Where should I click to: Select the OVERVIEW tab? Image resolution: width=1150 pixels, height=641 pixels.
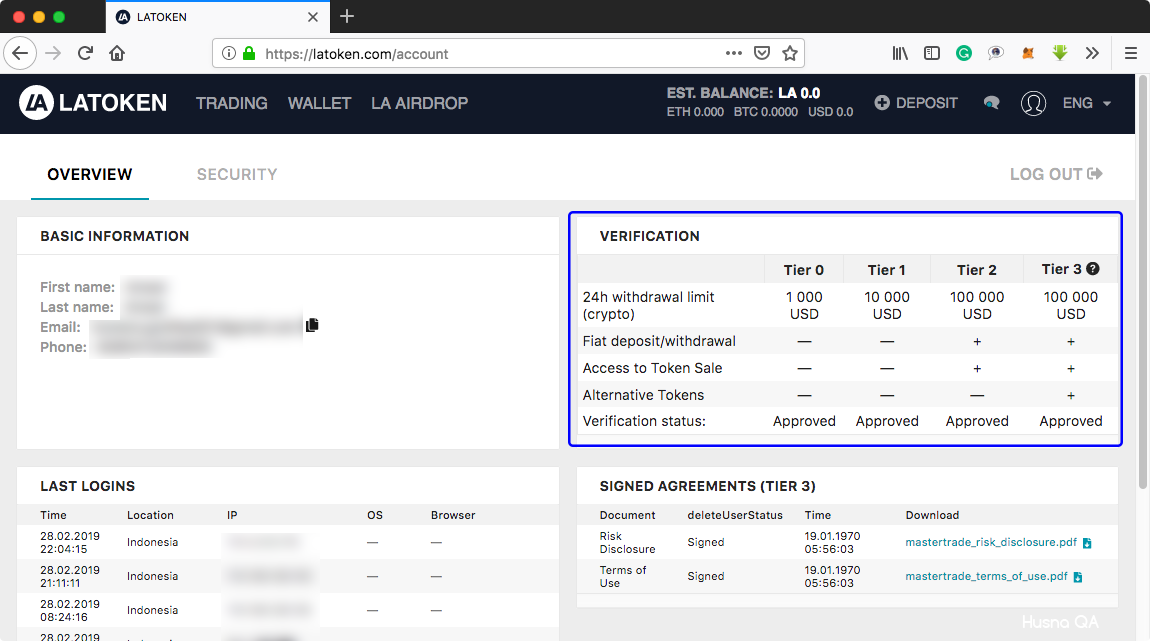[x=90, y=175]
